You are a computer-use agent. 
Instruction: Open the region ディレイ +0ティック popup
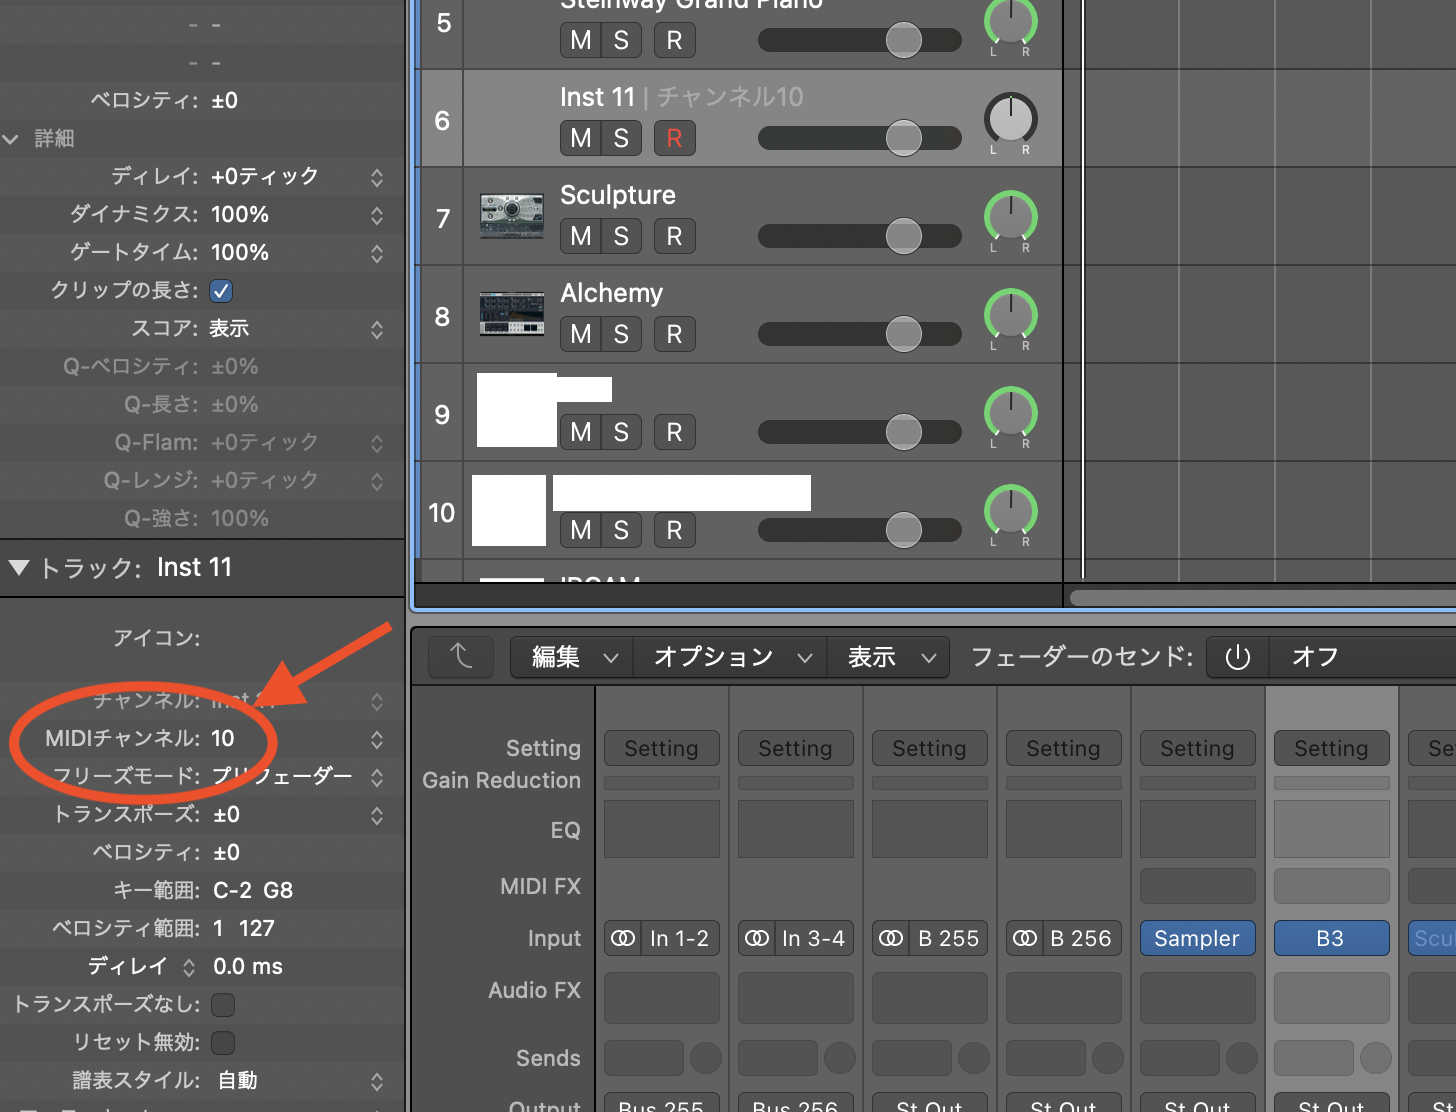[x=377, y=177]
